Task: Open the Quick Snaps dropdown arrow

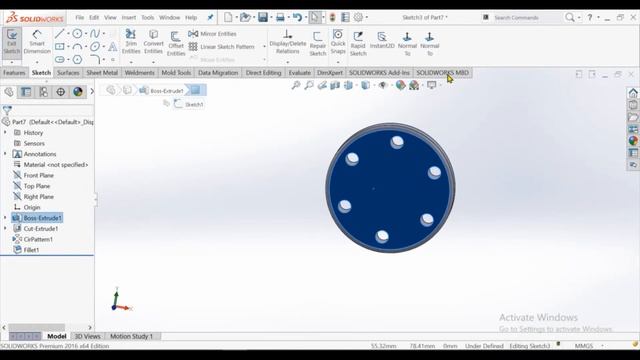Action: [x=338, y=62]
